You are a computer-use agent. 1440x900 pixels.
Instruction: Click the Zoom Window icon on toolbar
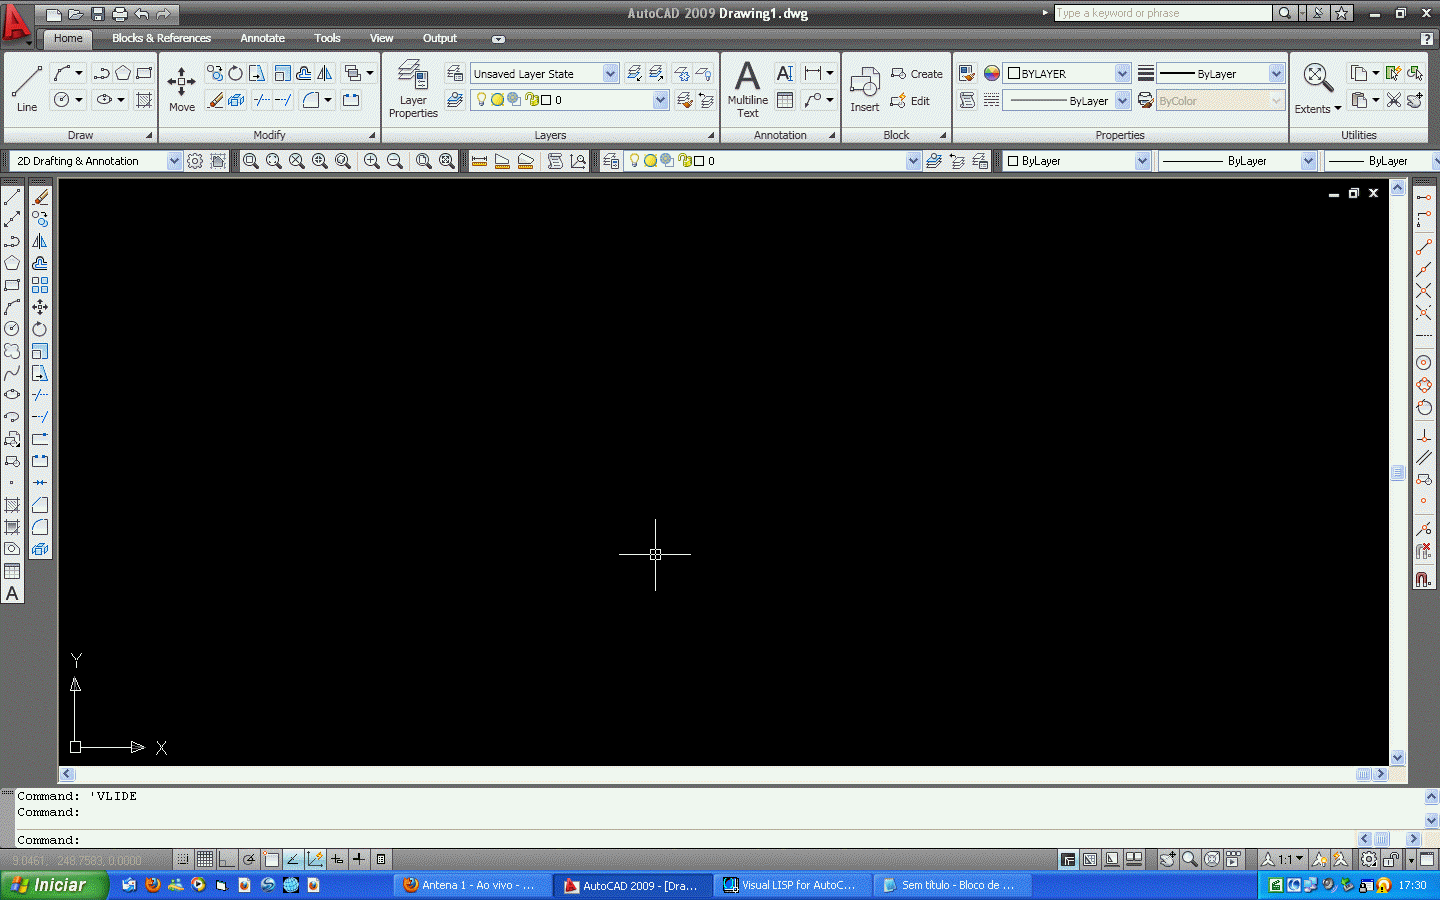[x=251, y=161]
